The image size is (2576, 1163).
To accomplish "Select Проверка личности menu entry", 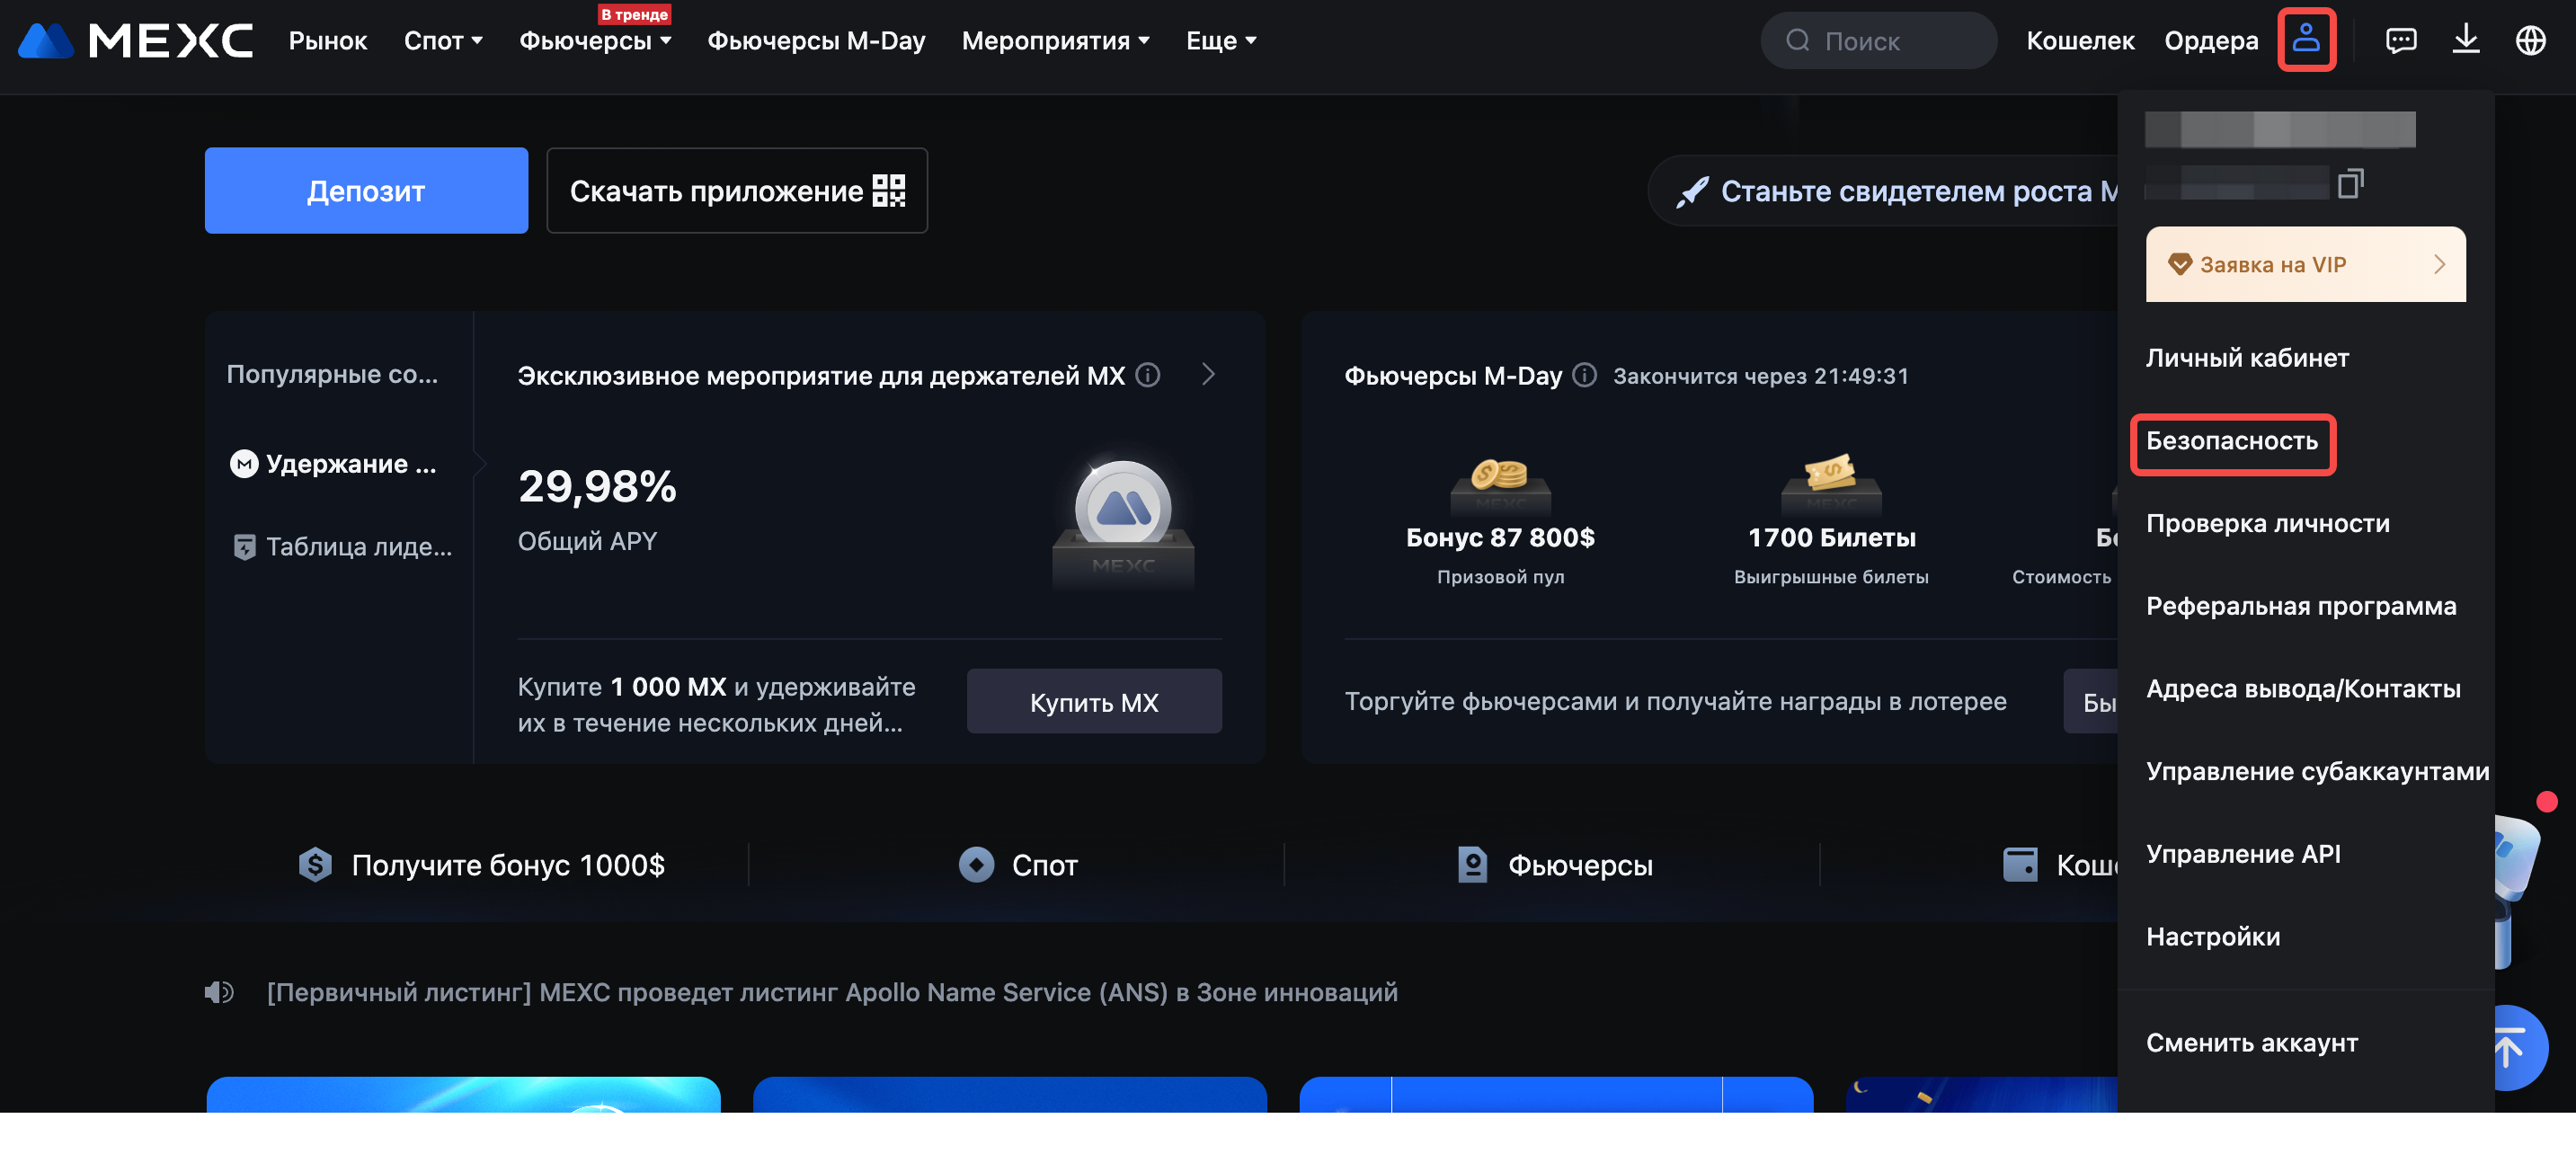I will 2267,524.
